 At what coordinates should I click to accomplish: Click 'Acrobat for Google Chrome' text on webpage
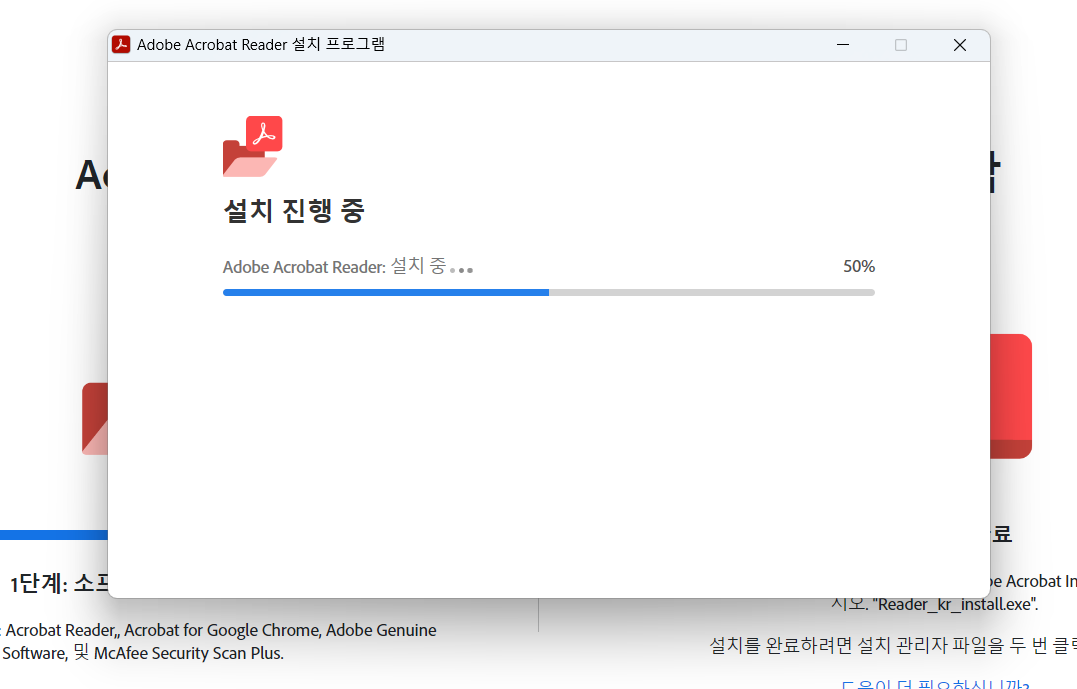coord(222,631)
